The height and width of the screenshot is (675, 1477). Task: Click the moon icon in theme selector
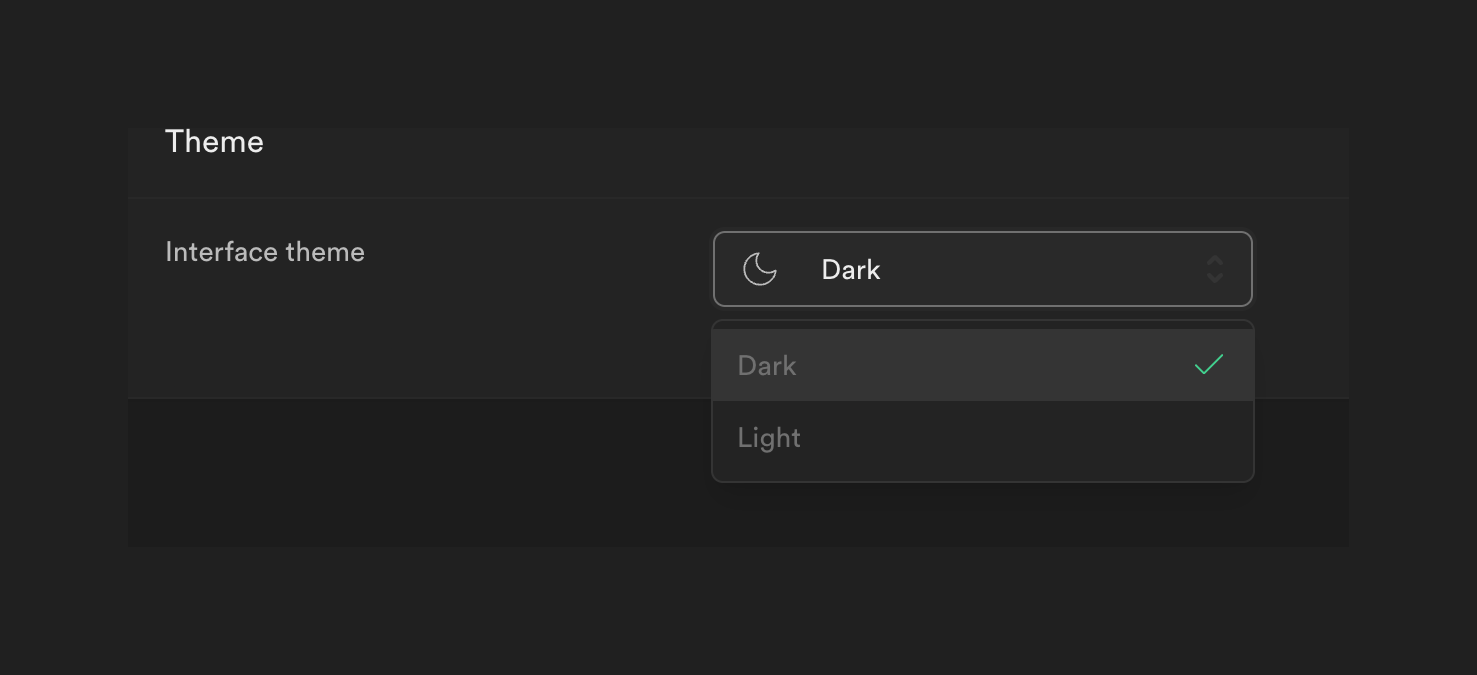click(x=760, y=269)
